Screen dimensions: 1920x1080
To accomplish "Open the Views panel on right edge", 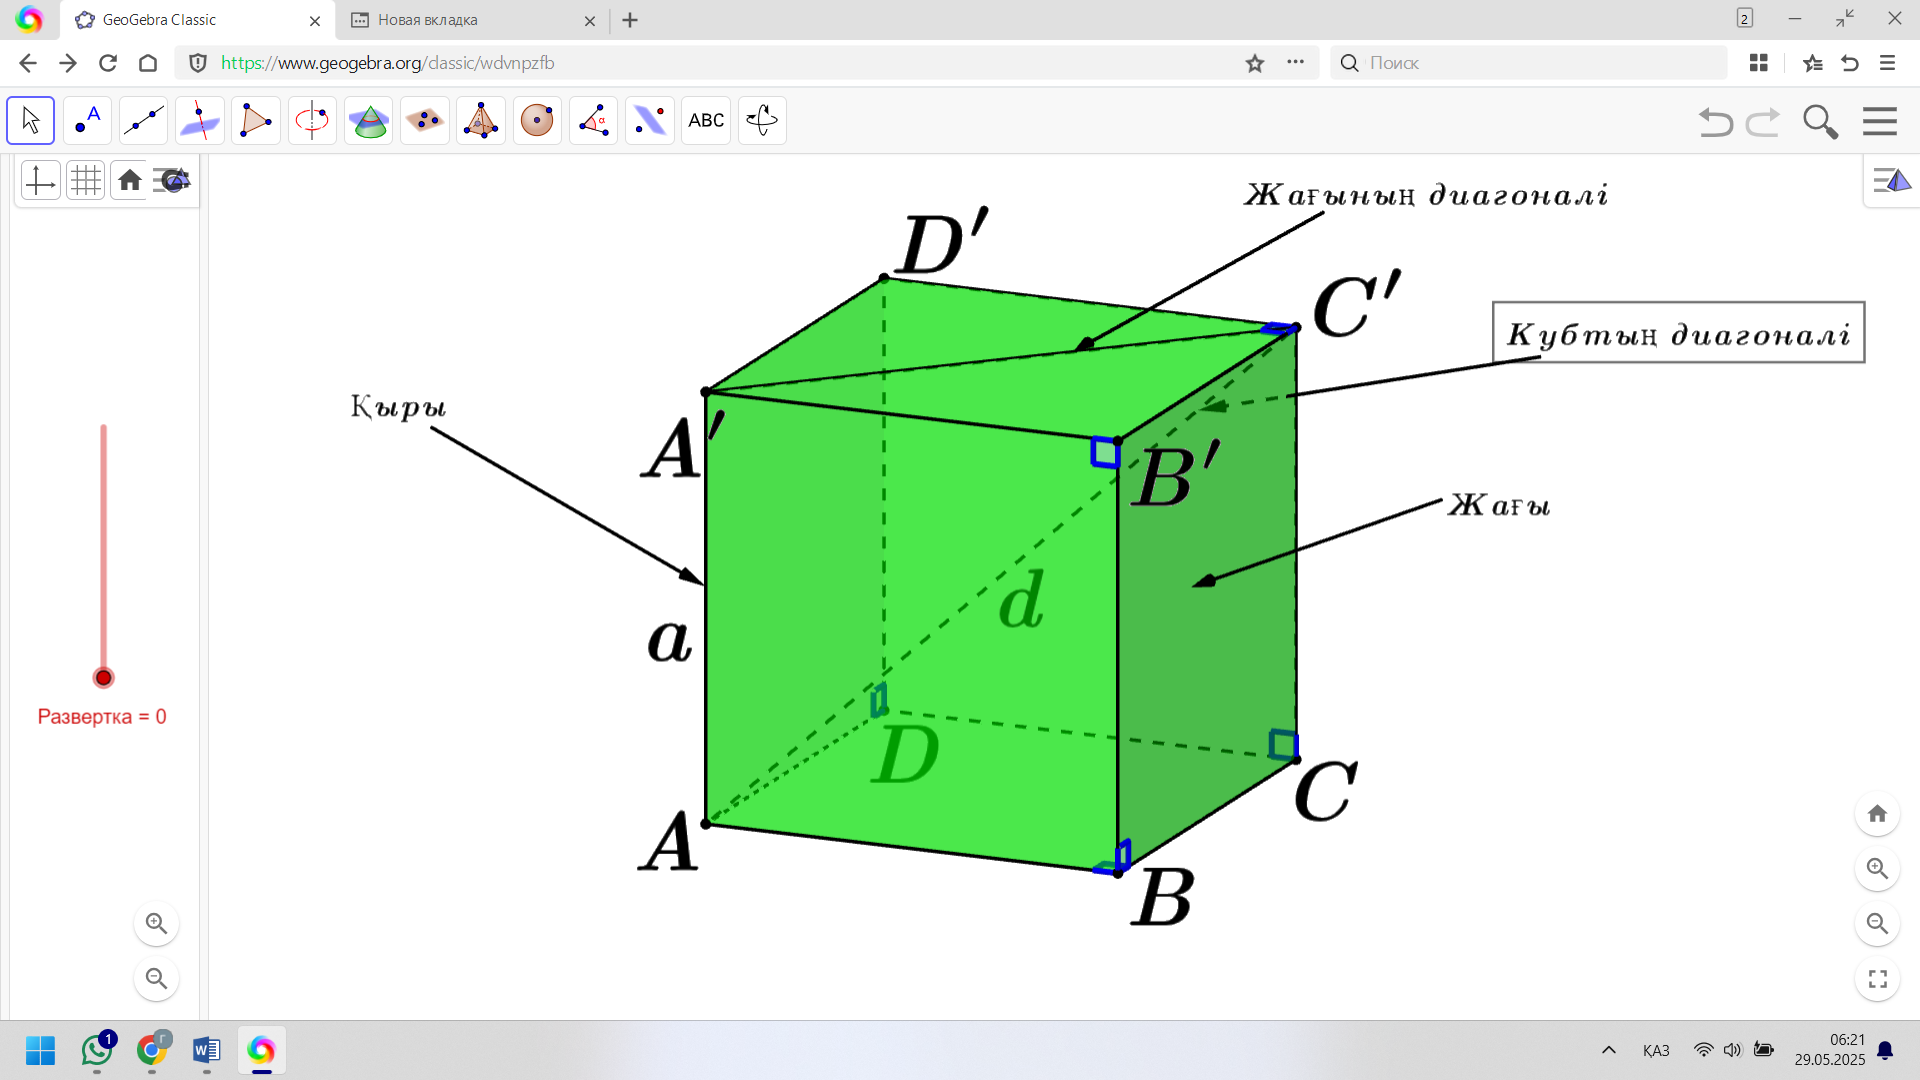I will click(1891, 181).
